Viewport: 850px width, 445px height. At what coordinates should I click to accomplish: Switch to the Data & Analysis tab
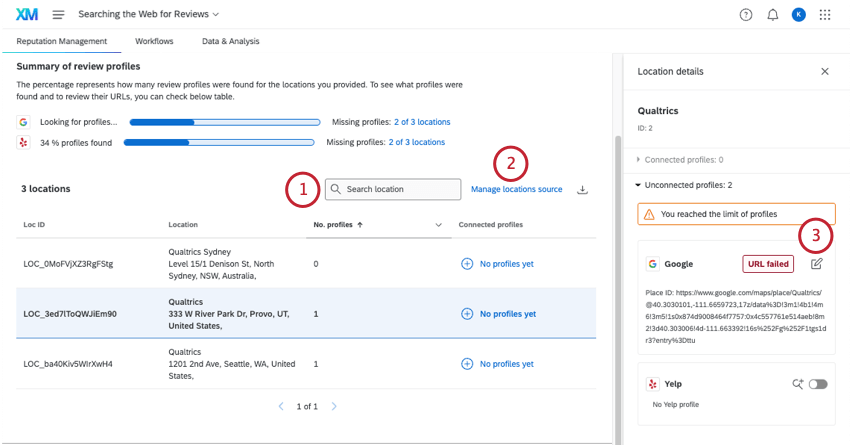coord(230,41)
